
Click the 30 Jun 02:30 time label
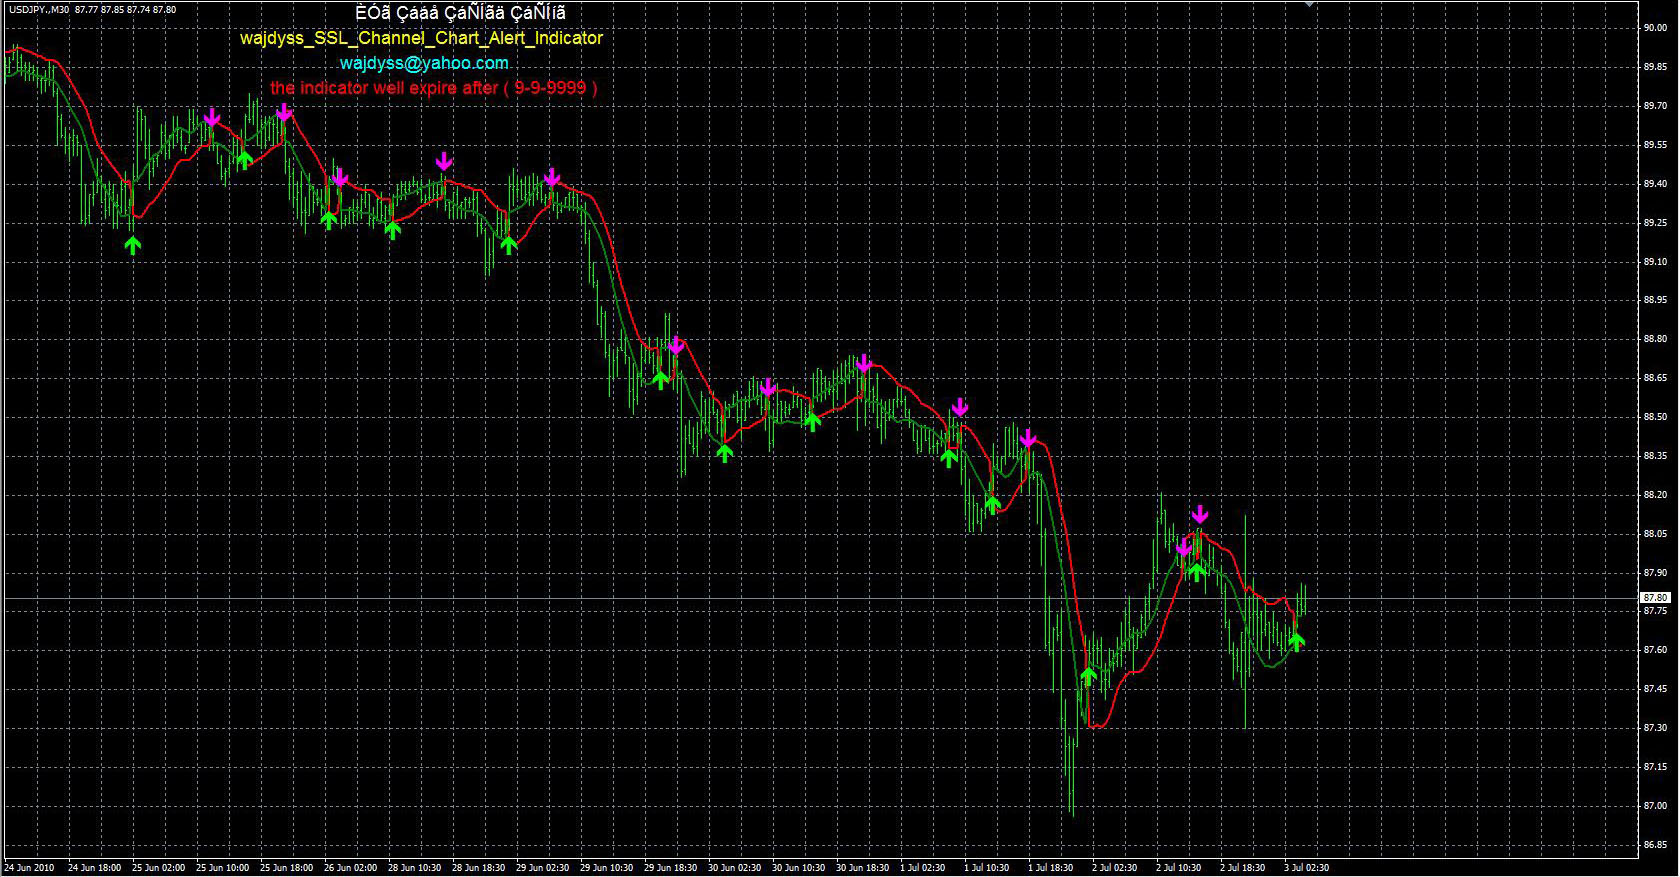point(734,868)
